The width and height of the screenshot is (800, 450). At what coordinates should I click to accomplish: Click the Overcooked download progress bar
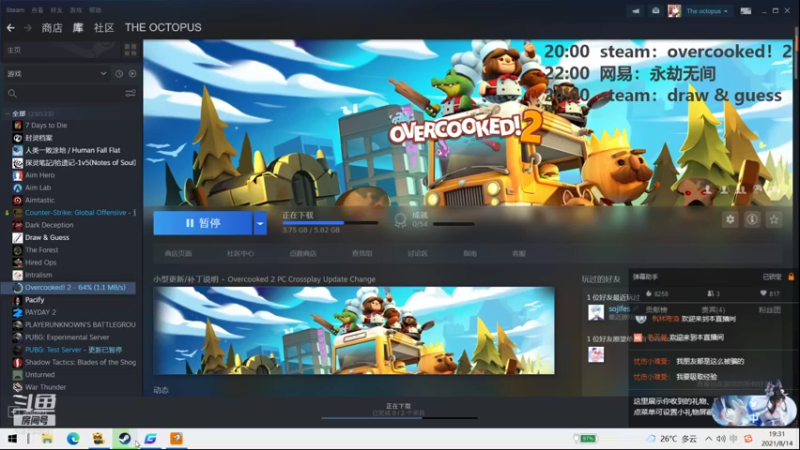[330, 223]
